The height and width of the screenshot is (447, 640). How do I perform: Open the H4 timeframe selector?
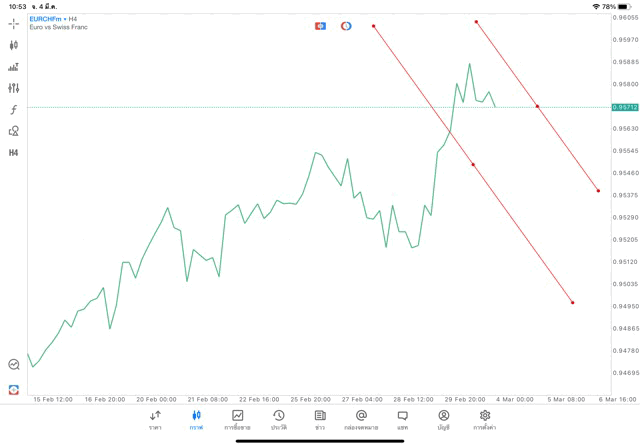[x=13, y=153]
